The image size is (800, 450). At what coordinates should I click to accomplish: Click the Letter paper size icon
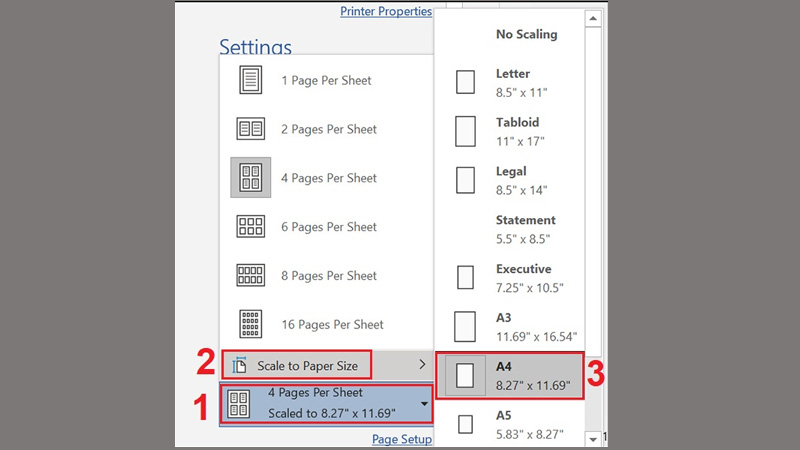[x=465, y=82]
